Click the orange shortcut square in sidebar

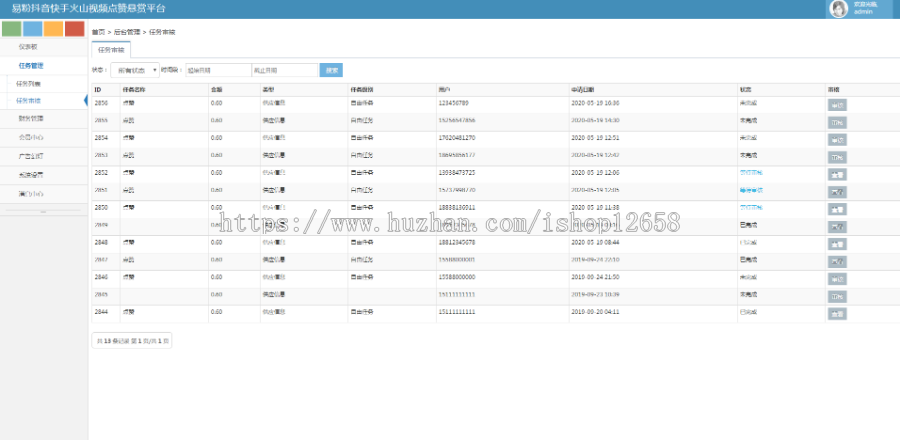54,29
